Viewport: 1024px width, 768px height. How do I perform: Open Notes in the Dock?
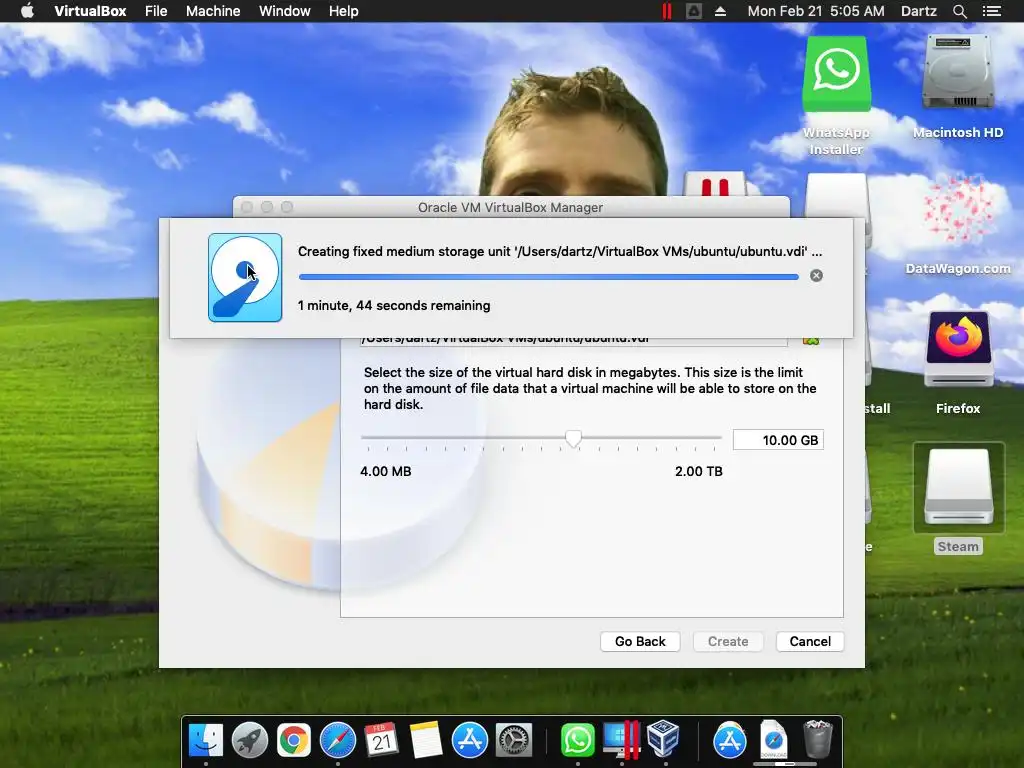coord(426,741)
